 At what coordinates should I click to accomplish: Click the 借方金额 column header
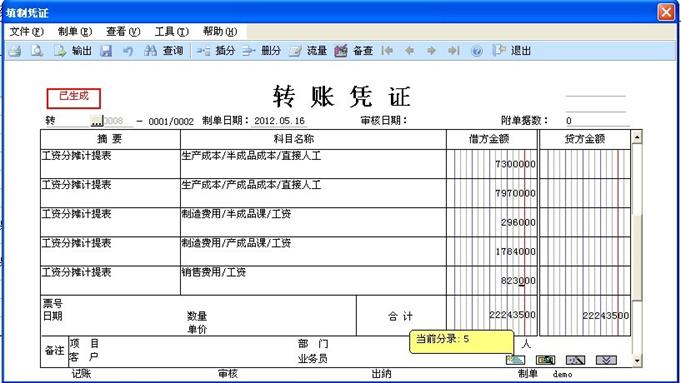coord(492,139)
